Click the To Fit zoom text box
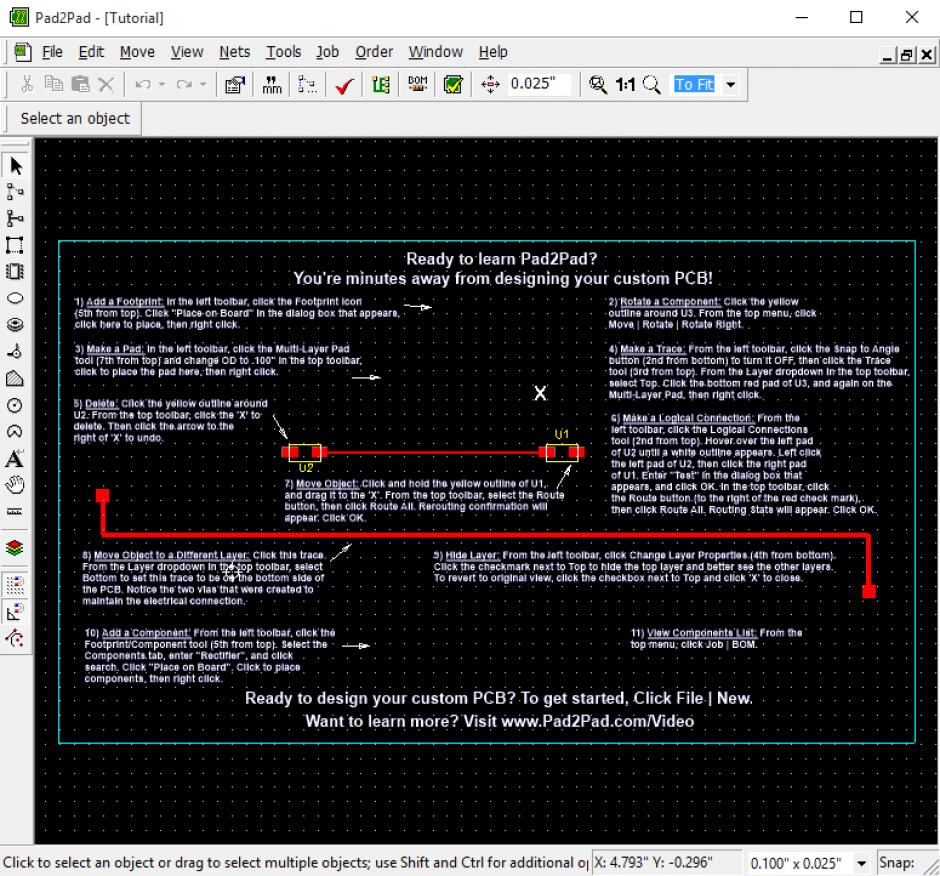This screenshot has height=876, width=940. (x=695, y=85)
